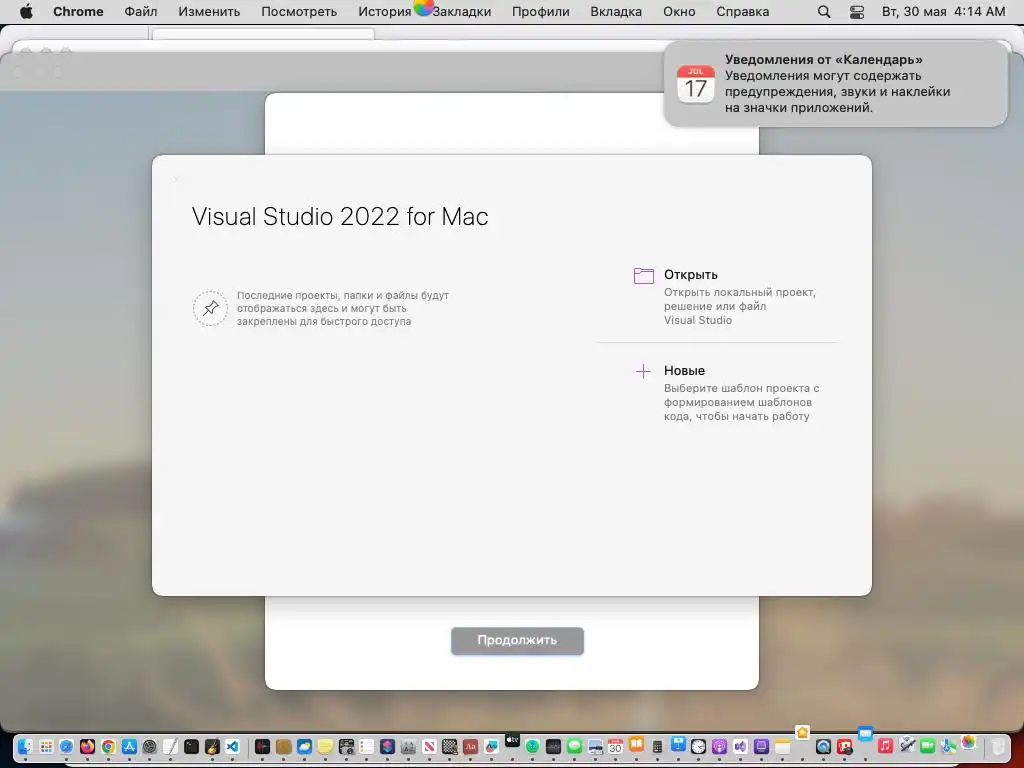Open the Вкладка menu
This screenshot has width=1024, height=768.
[616, 12]
